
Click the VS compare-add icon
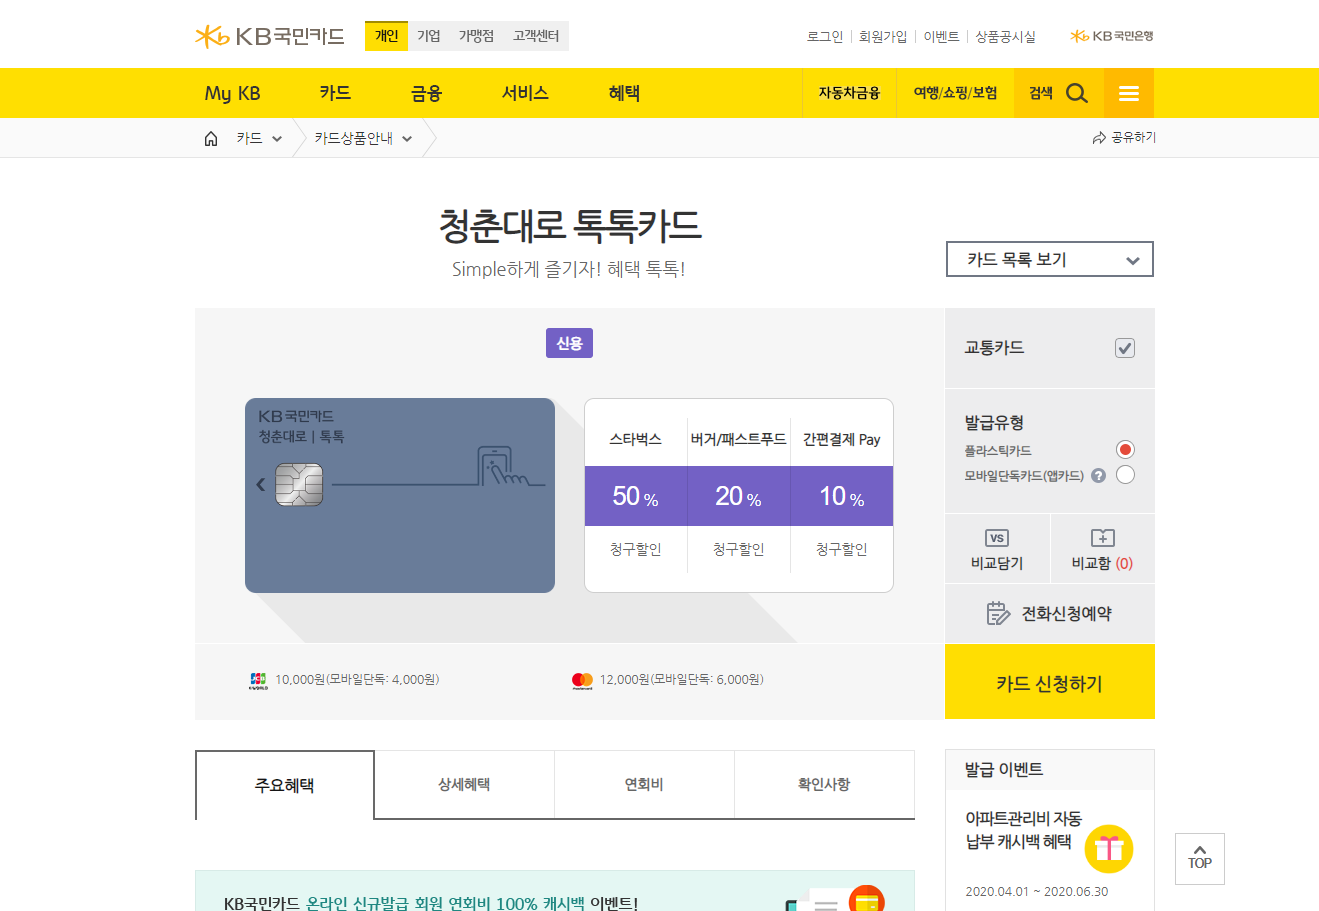[997, 538]
